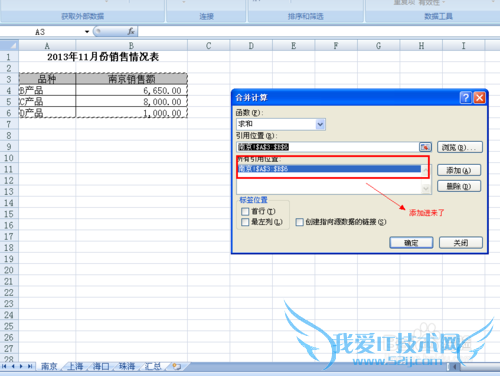Select row 20 header
Viewport: 500px width, 376px height.
tap(9, 270)
